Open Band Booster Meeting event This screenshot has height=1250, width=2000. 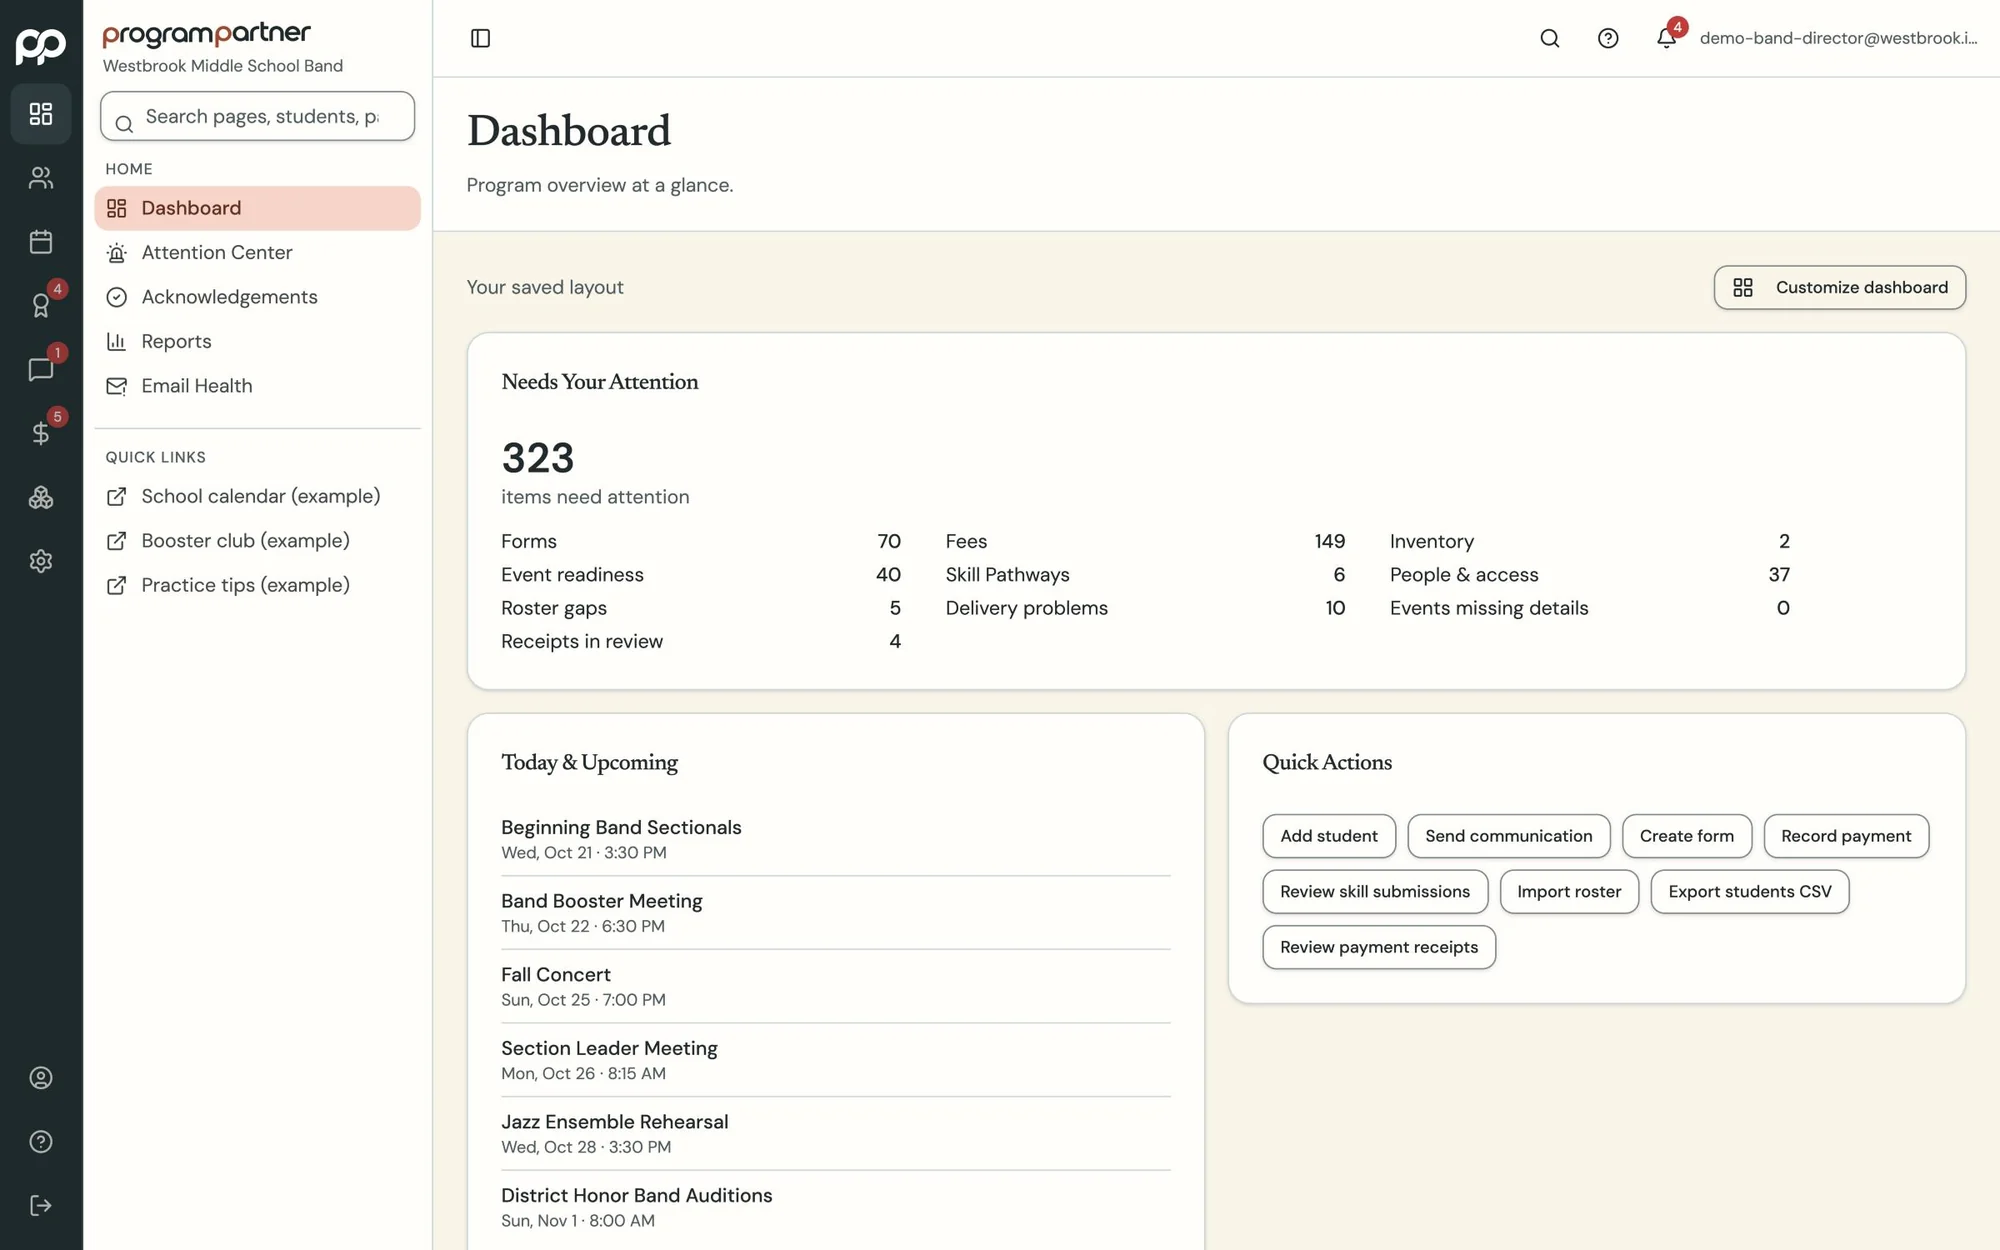tap(836, 913)
